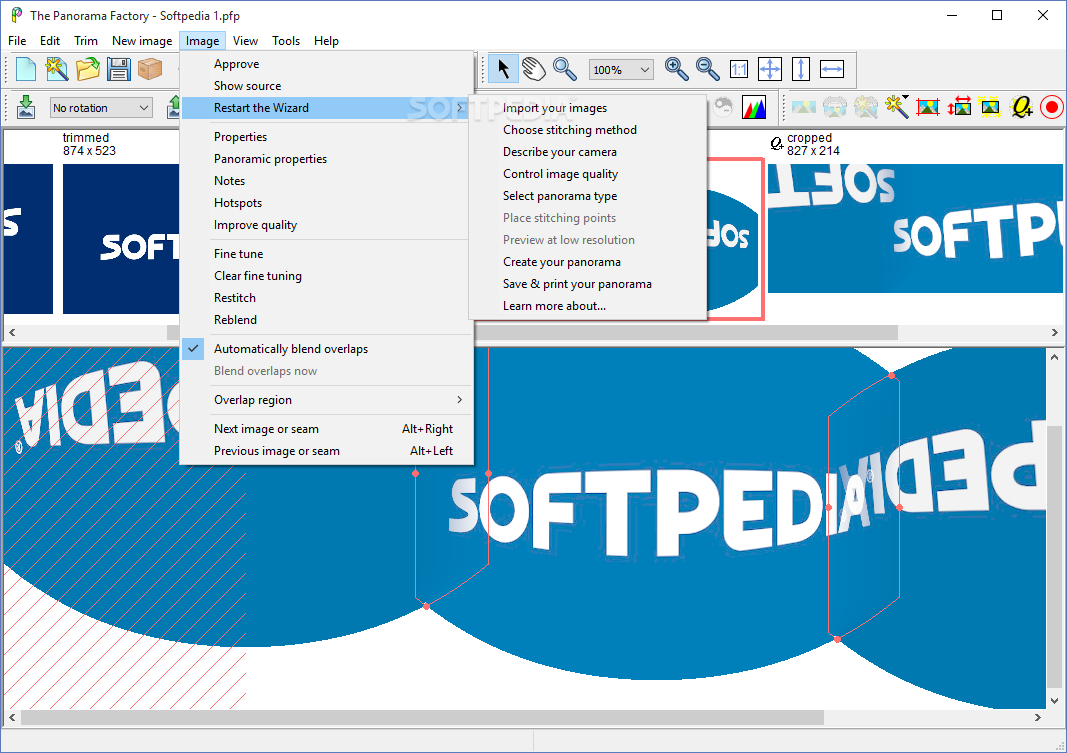Choose Improve quality menu entry
This screenshot has width=1067, height=753.
(x=327, y=225)
